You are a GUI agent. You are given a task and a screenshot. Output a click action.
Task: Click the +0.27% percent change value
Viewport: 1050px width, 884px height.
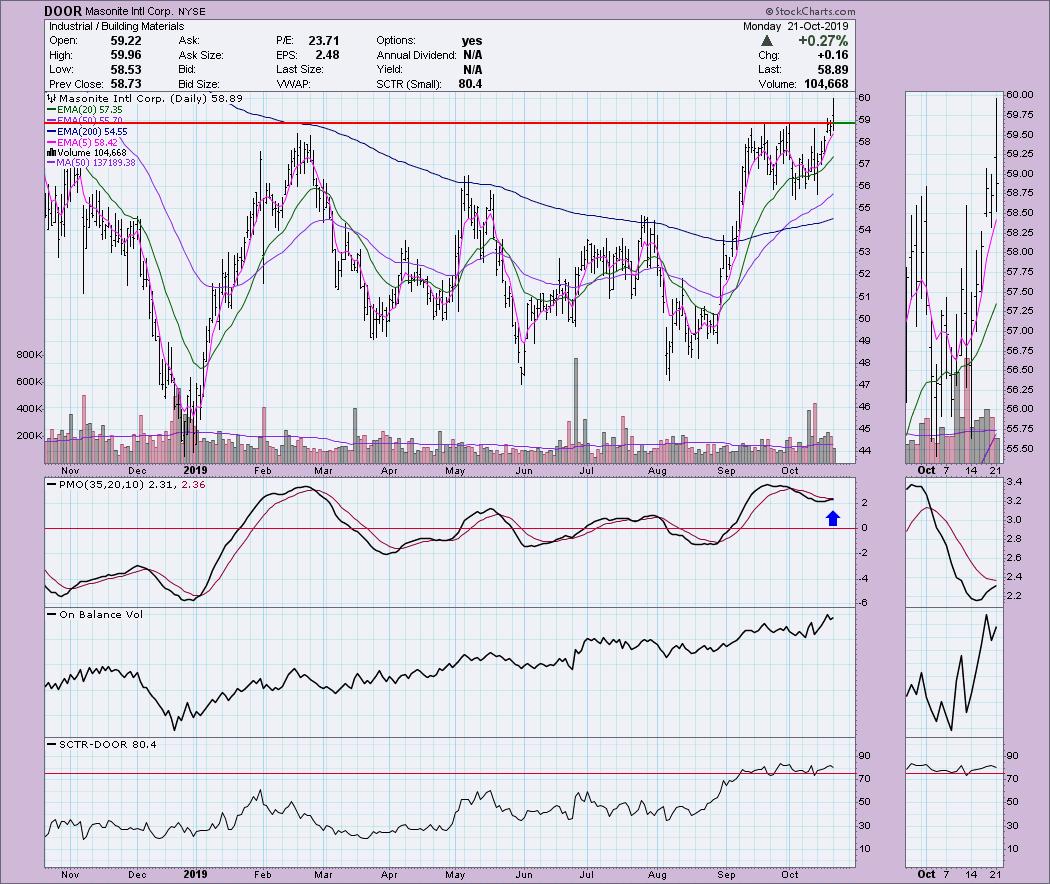[823, 41]
